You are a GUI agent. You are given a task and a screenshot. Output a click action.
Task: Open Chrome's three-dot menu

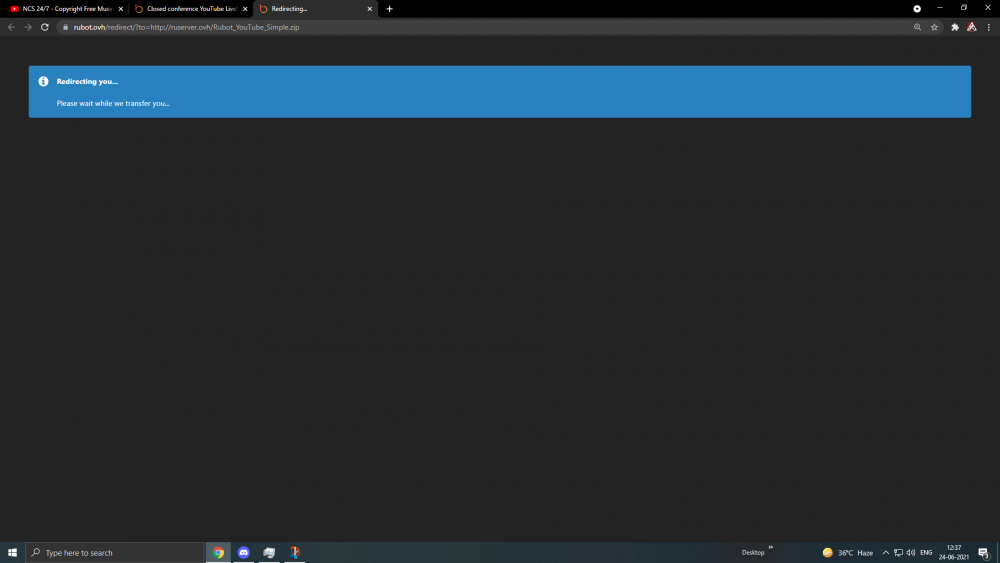(988, 27)
